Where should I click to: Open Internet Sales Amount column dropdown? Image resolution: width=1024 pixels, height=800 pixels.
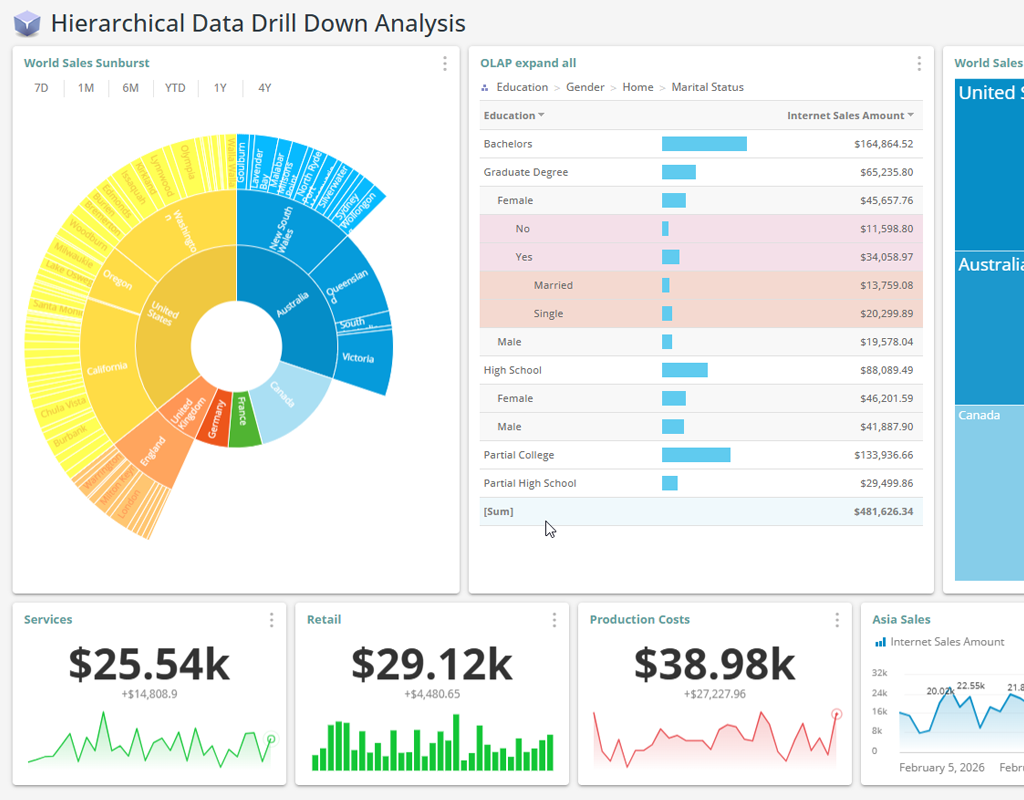click(910, 116)
